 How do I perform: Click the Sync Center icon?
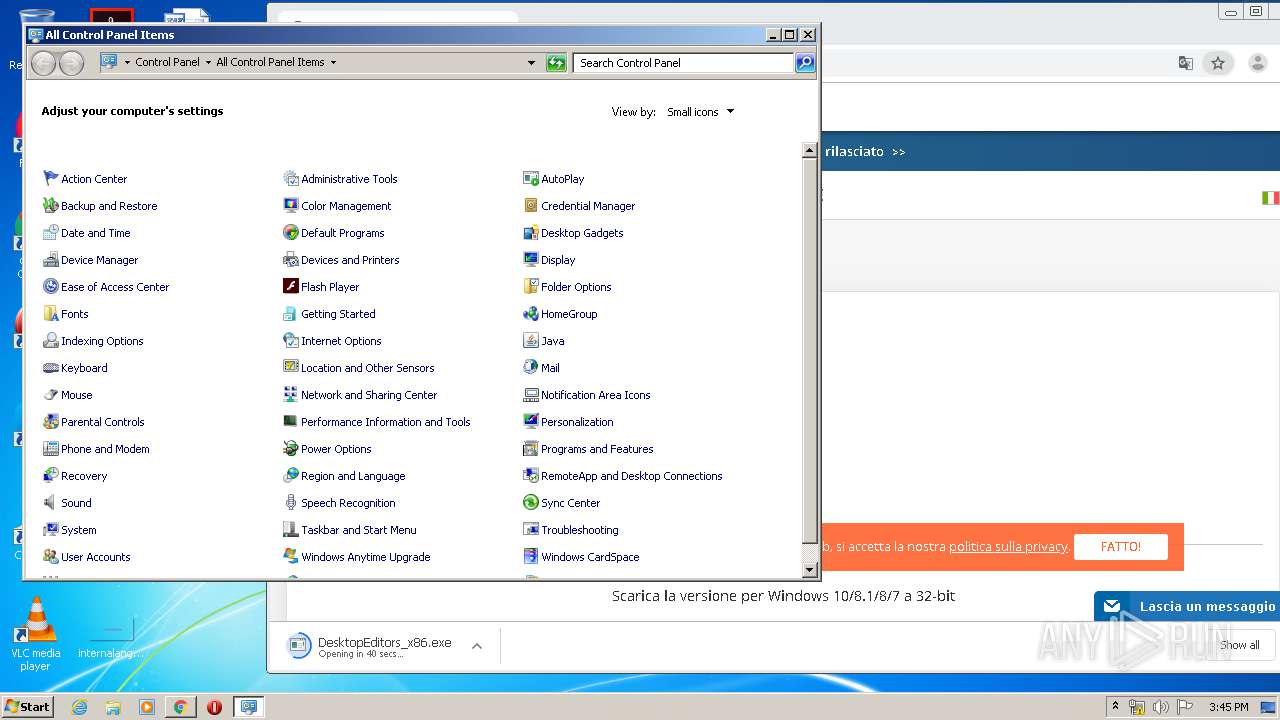[531, 502]
